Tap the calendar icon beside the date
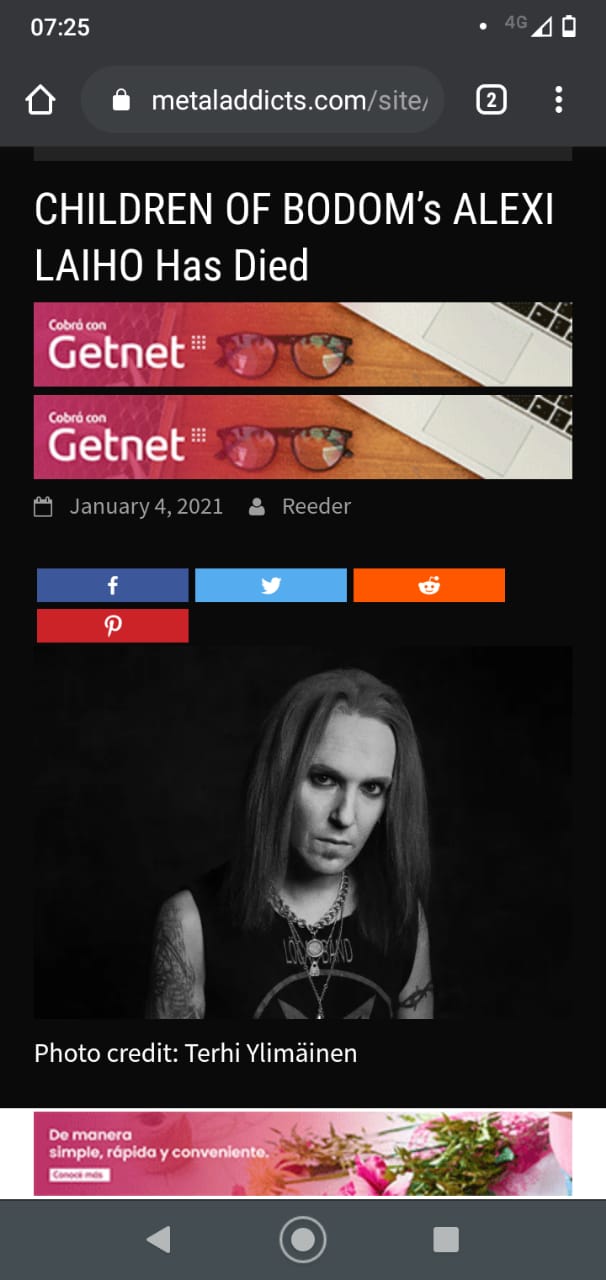 point(43,506)
